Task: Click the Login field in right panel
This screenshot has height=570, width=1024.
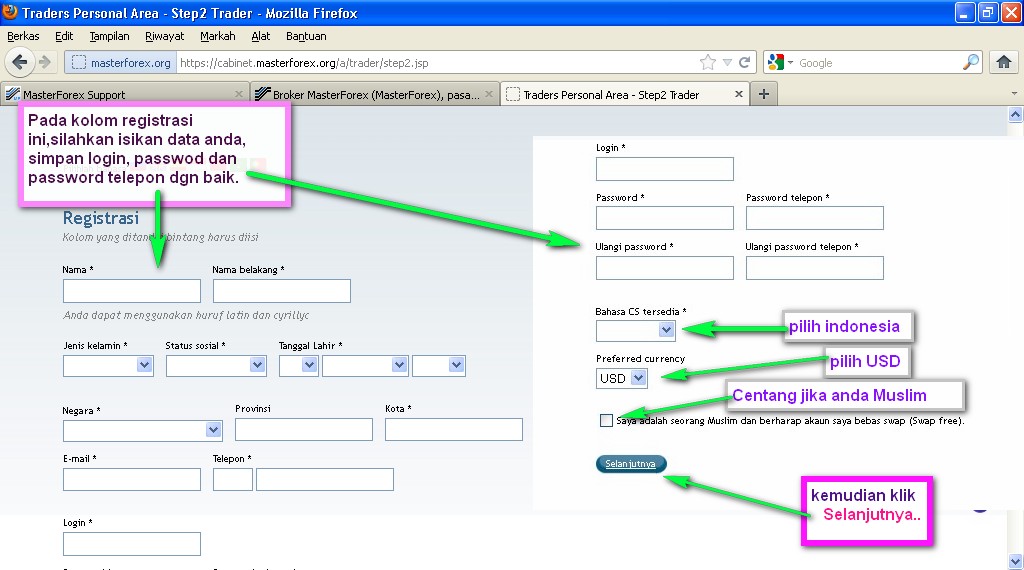Action: coord(665,168)
